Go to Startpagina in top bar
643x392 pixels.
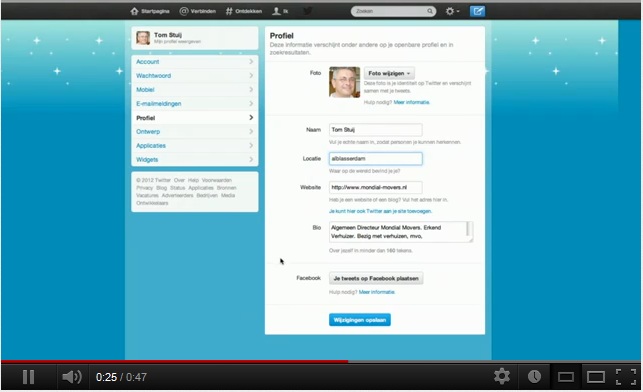pyautogui.click(x=150, y=11)
